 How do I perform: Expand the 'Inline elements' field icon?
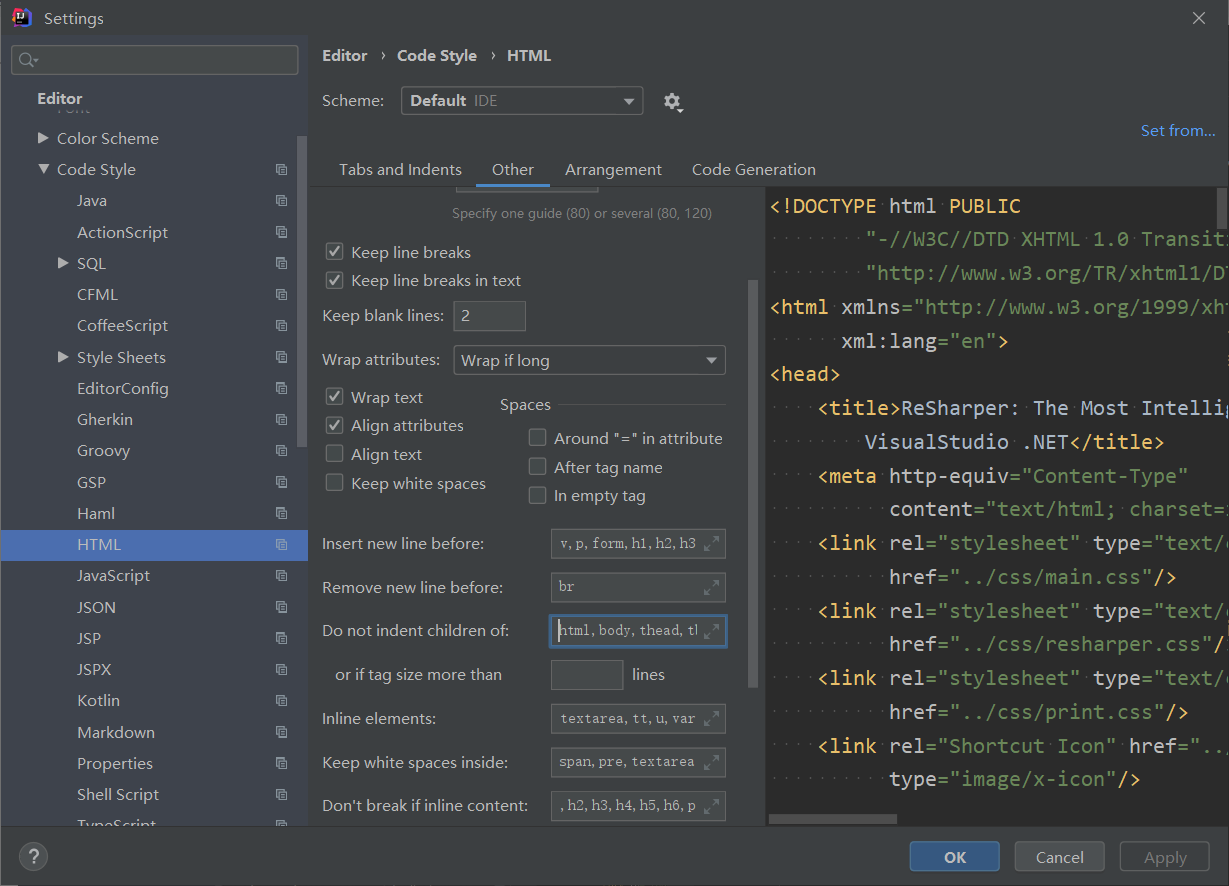point(712,719)
